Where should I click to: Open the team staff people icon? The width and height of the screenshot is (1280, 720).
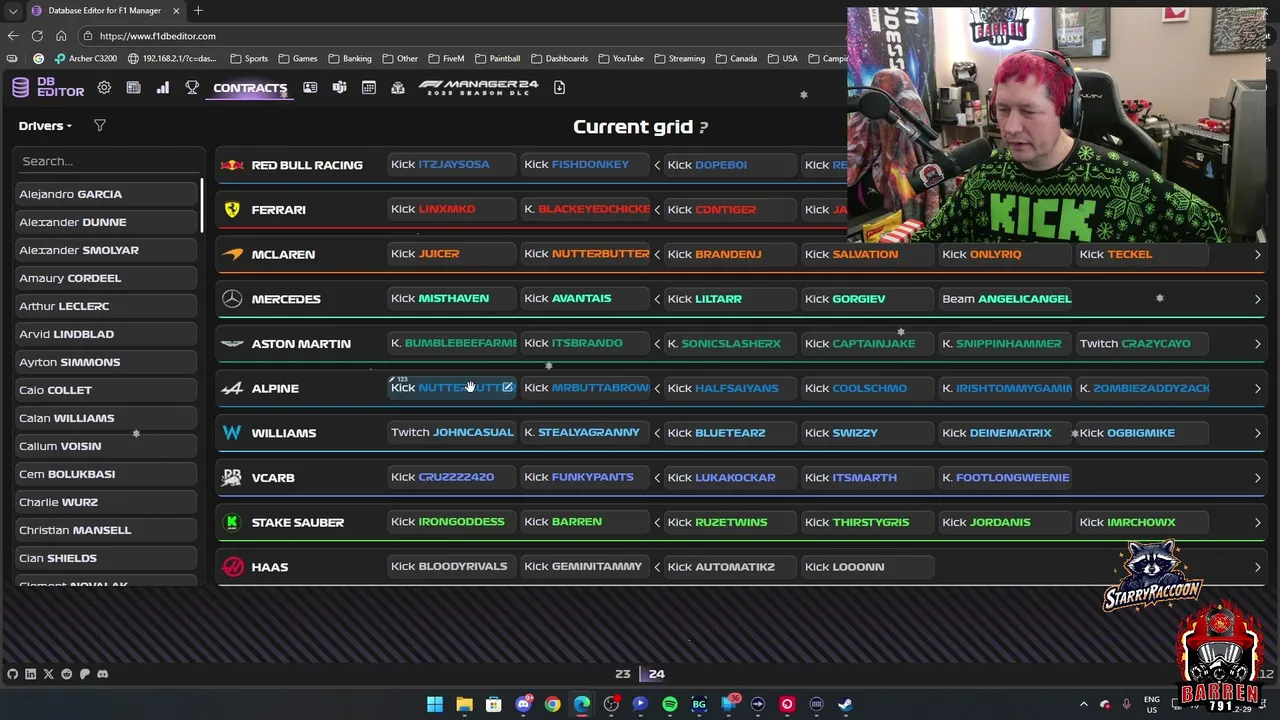click(x=339, y=88)
